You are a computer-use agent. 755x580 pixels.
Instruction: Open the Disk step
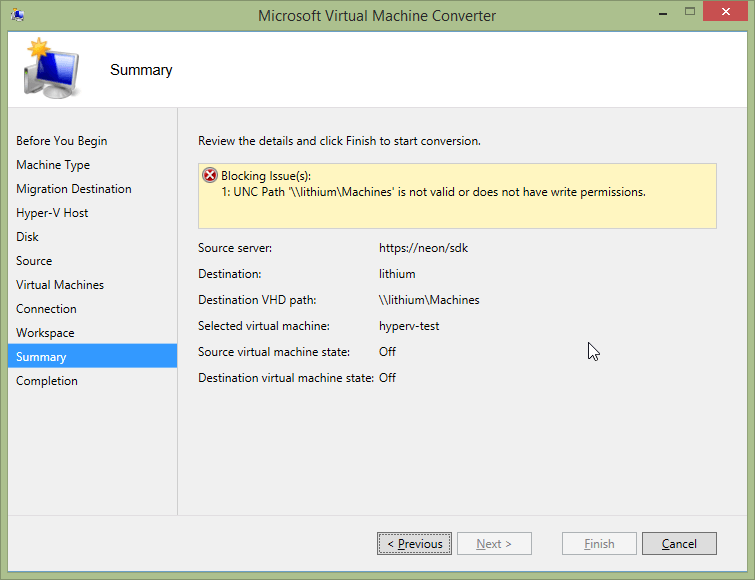tap(27, 237)
